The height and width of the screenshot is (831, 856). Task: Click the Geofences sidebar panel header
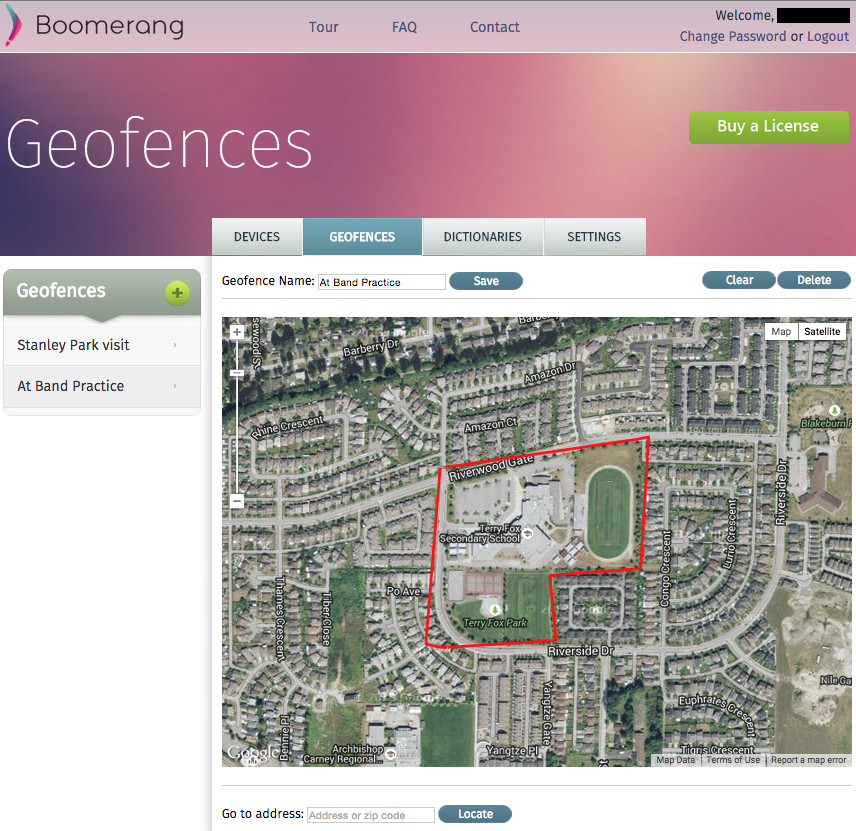(x=102, y=293)
